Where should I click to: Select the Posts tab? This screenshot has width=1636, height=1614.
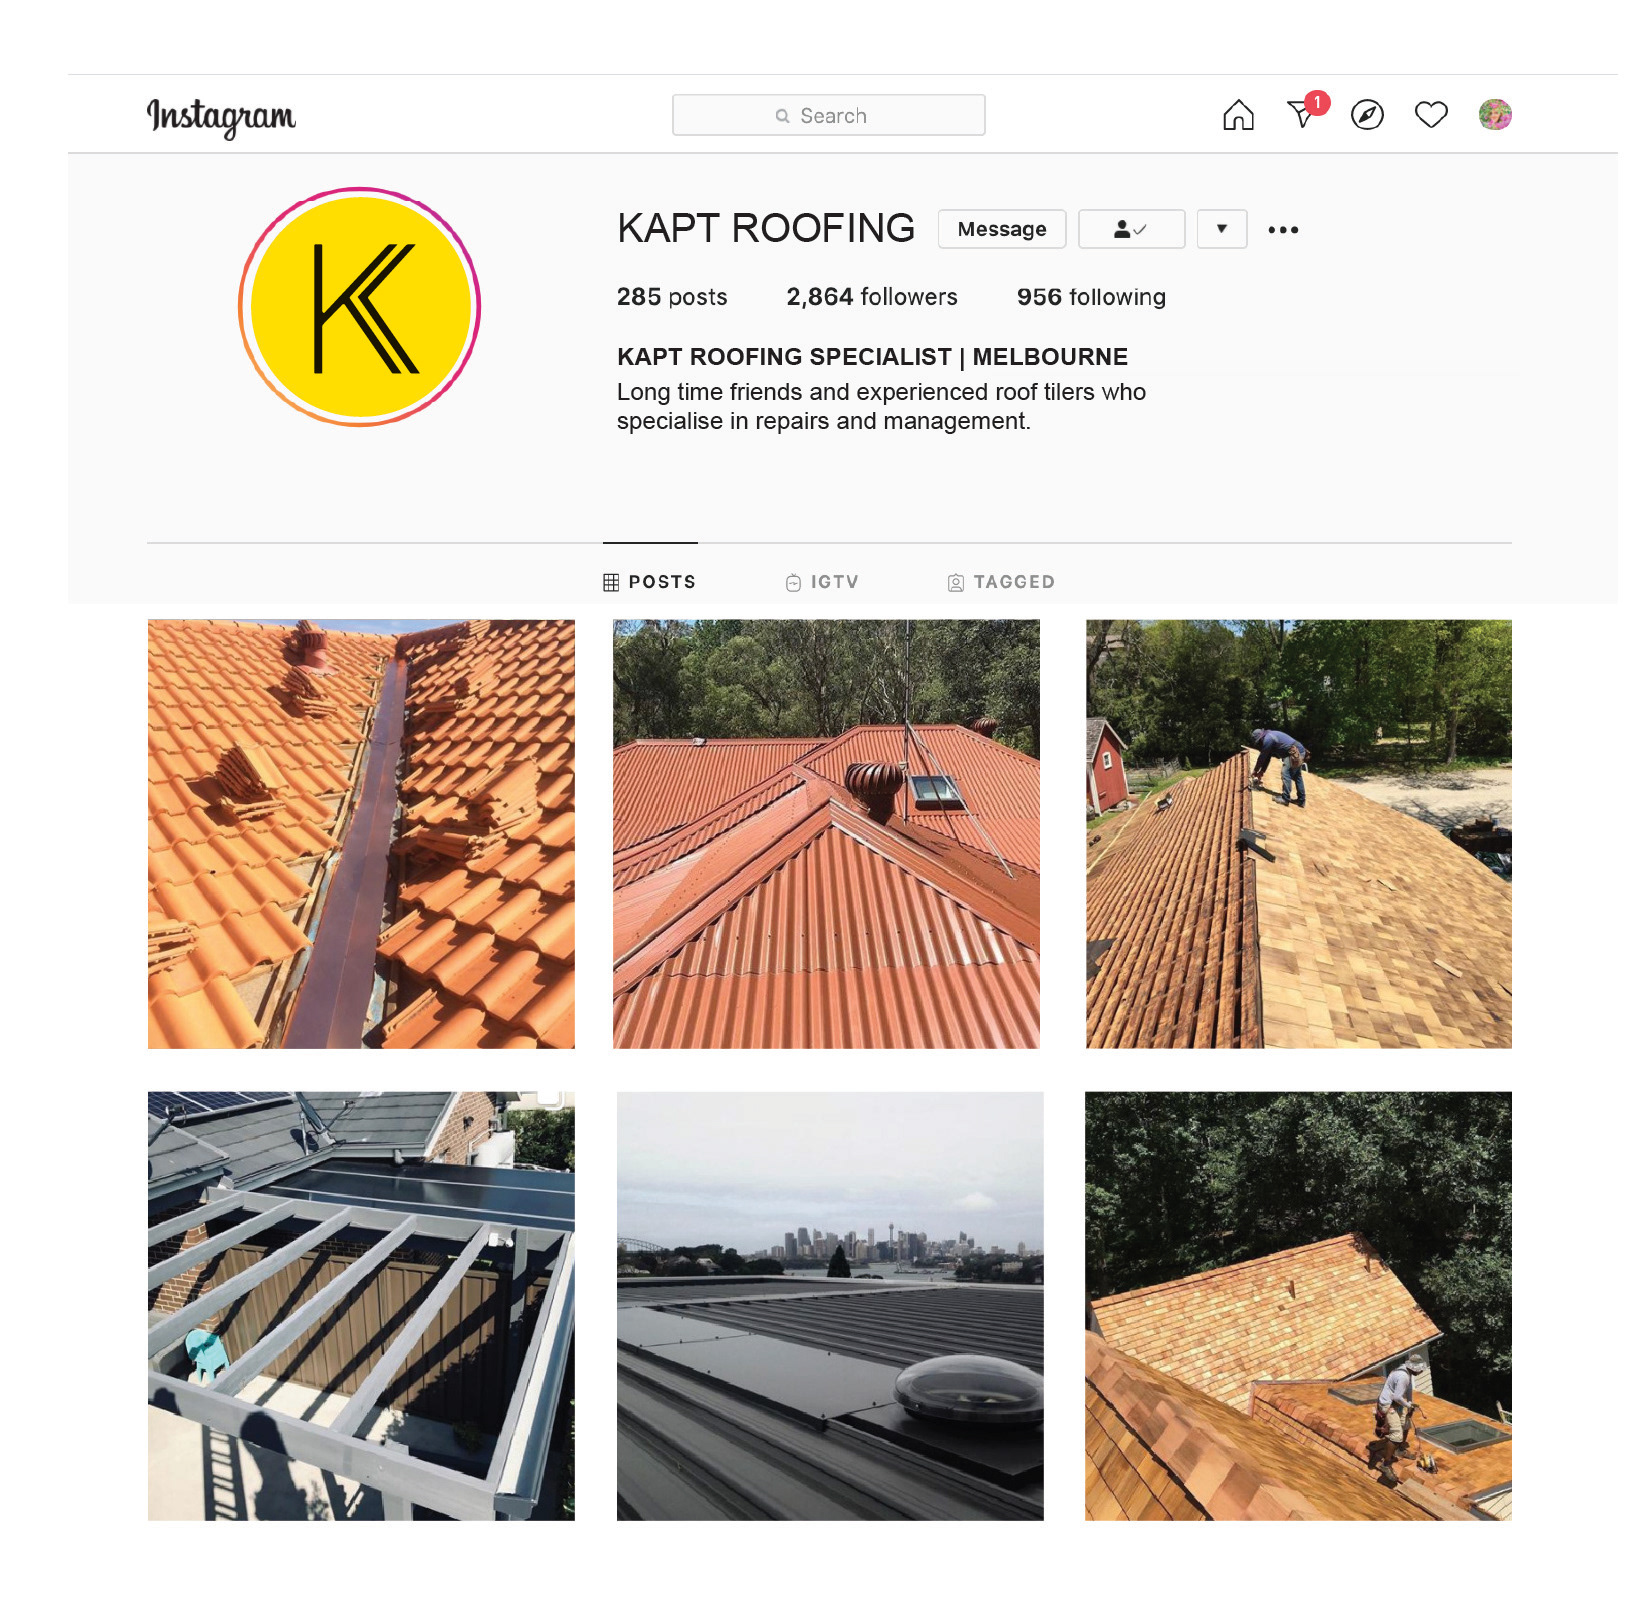coord(650,582)
